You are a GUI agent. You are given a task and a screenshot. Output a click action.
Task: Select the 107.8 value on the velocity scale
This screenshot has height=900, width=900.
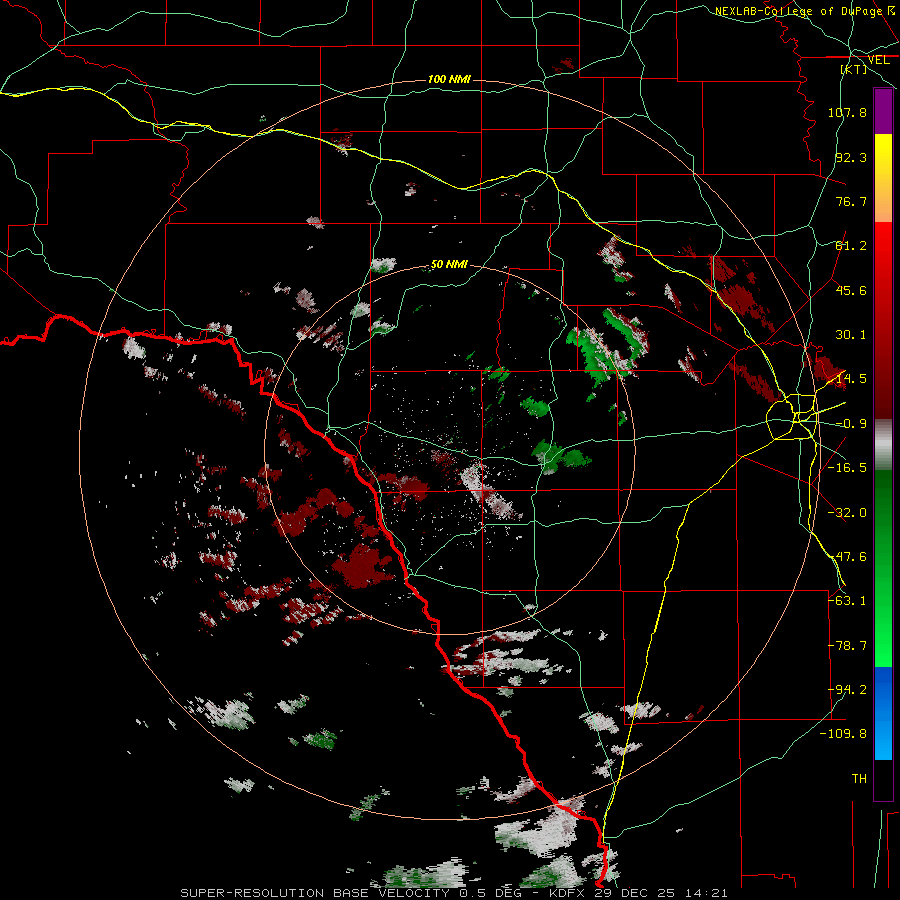point(847,112)
